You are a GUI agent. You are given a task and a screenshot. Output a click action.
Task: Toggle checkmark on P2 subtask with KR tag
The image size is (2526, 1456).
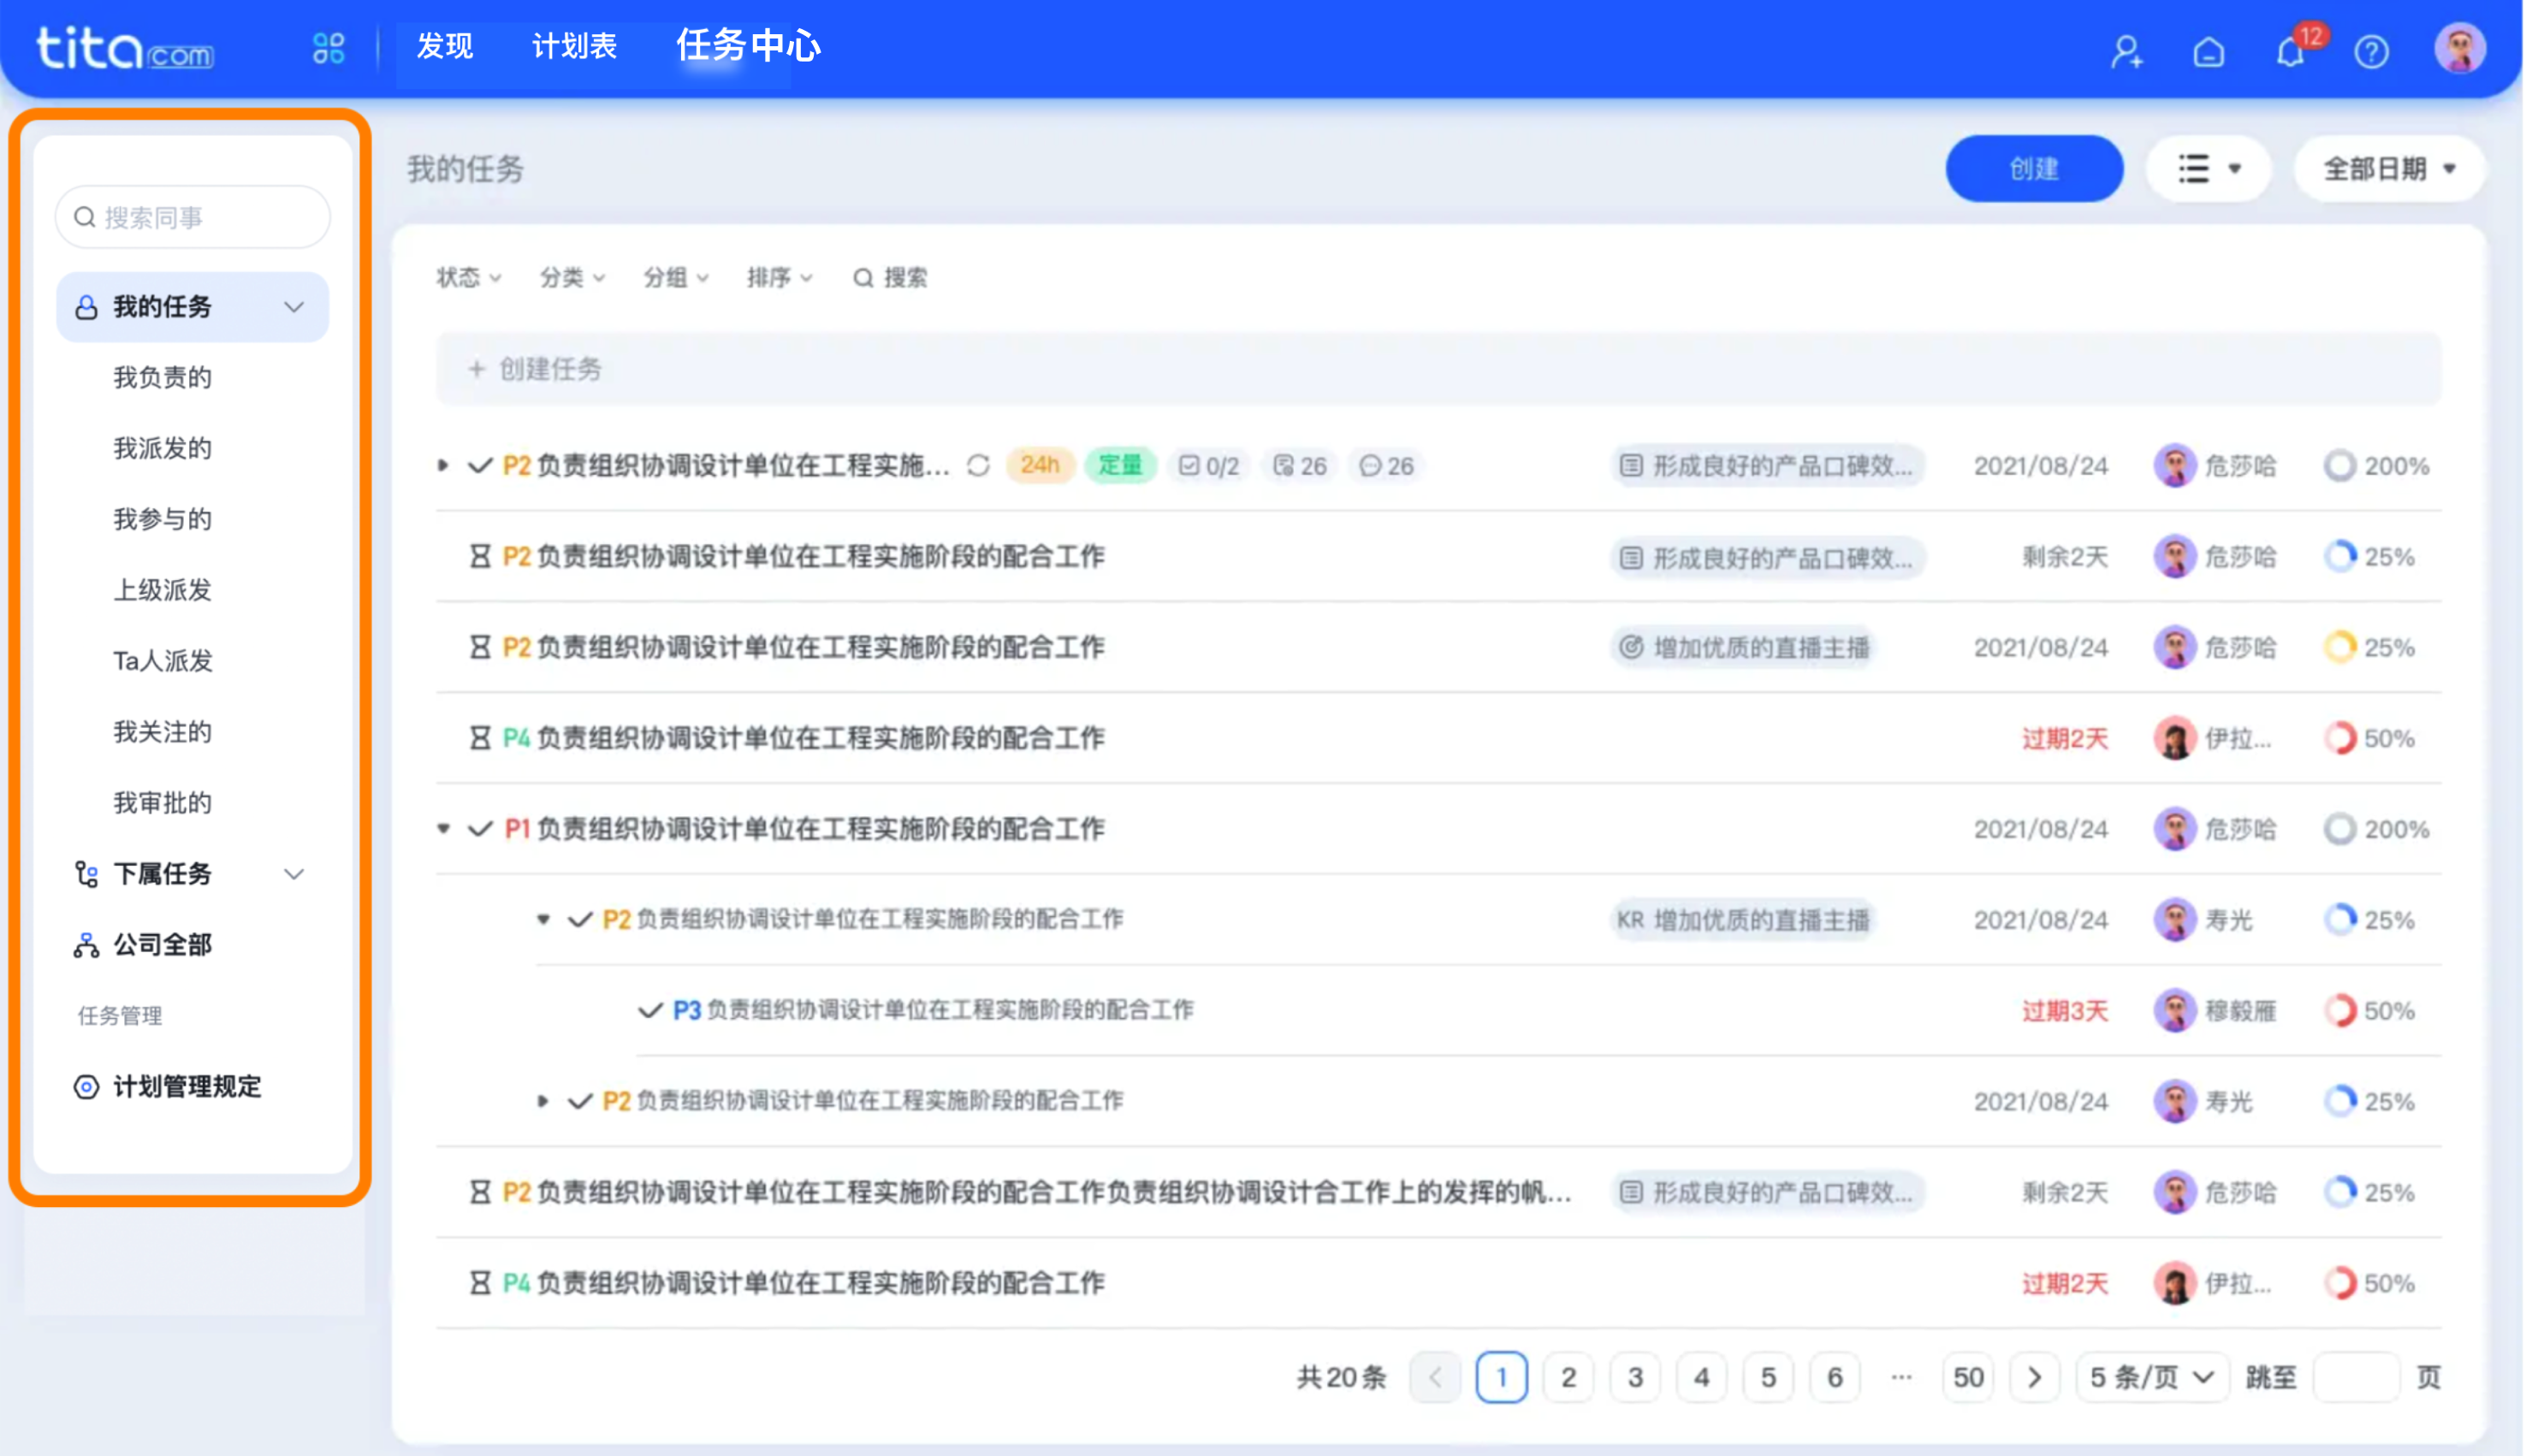[580, 920]
